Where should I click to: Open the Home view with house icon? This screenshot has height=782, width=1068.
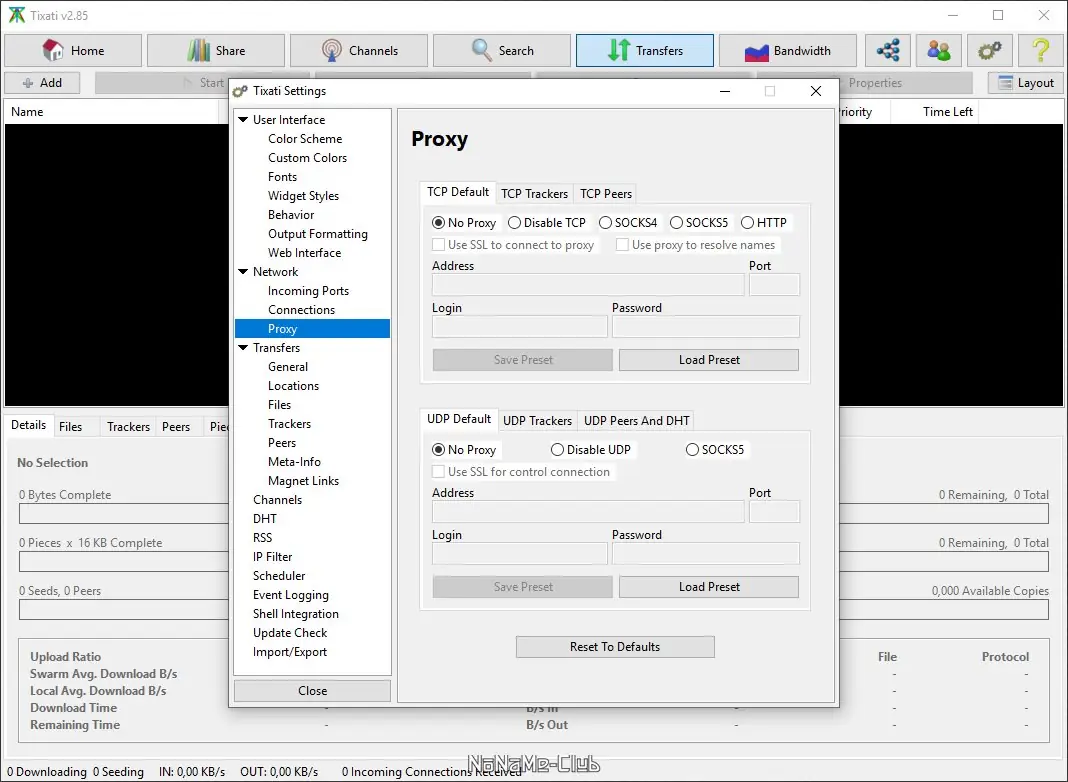click(x=73, y=50)
